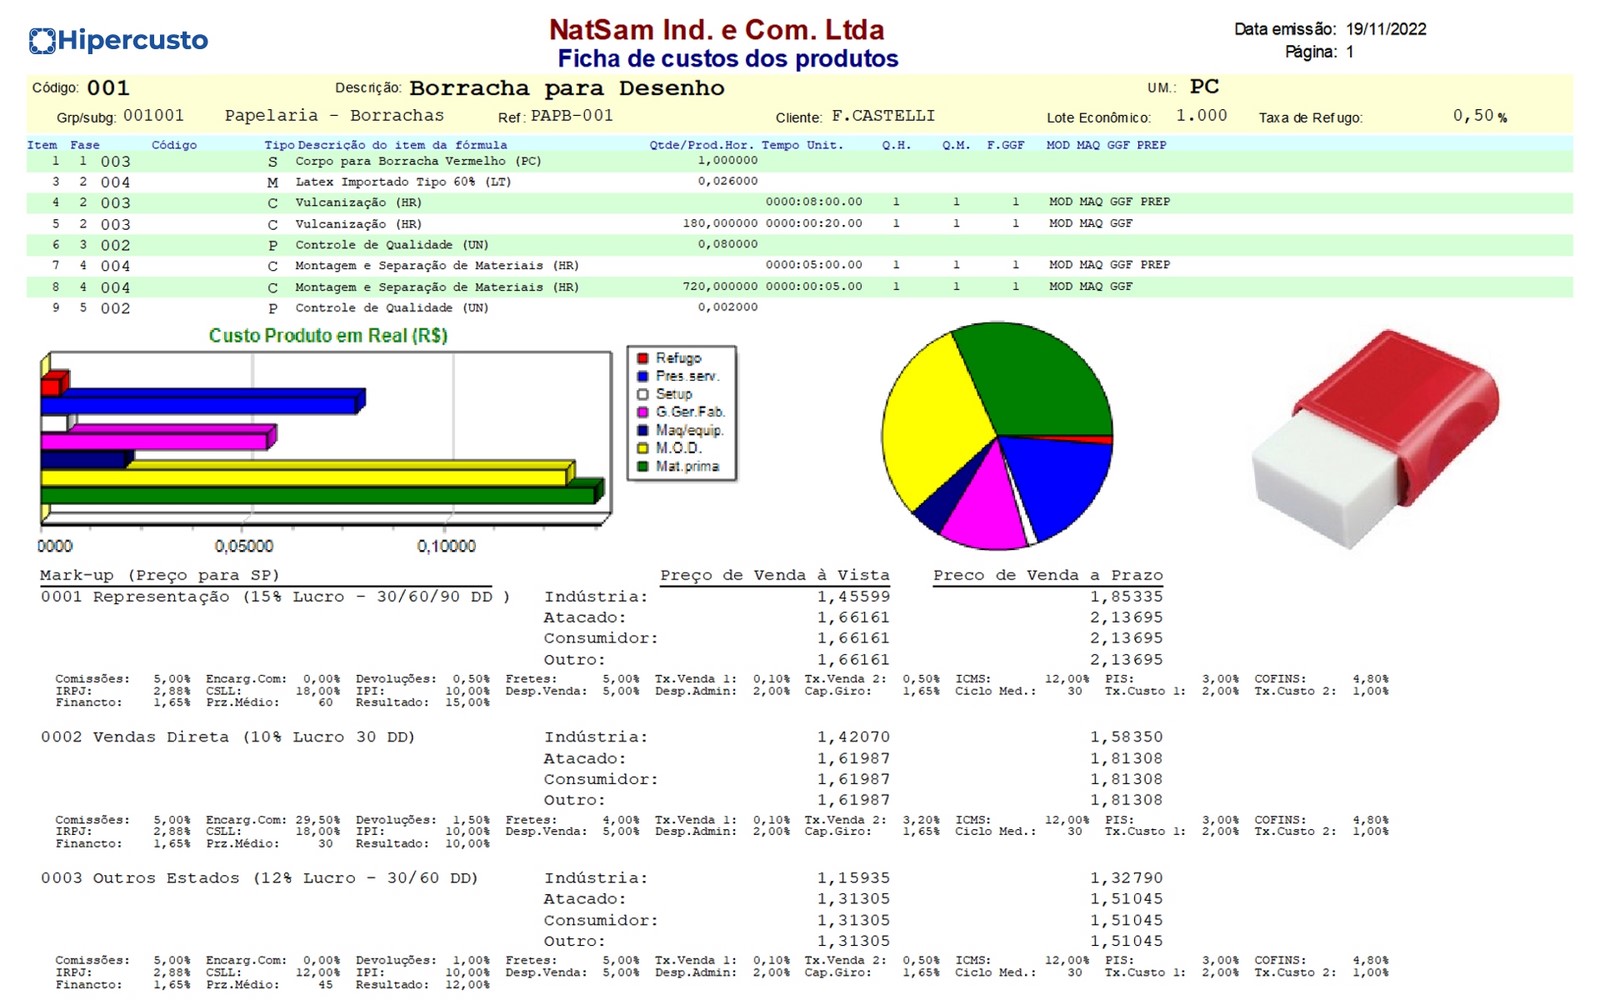Image resolution: width=1600 pixels, height=1000 pixels.
Task: Click the Indústria price '1,15935'
Action: [x=853, y=879]
